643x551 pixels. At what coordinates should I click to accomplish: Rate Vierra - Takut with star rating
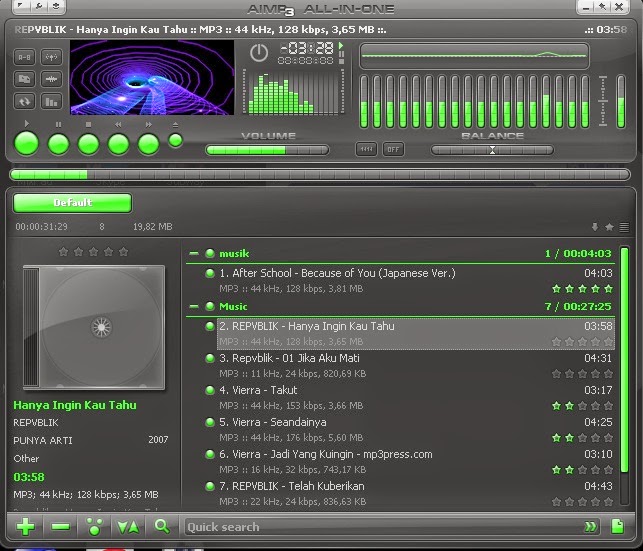(x=582, y=406)
